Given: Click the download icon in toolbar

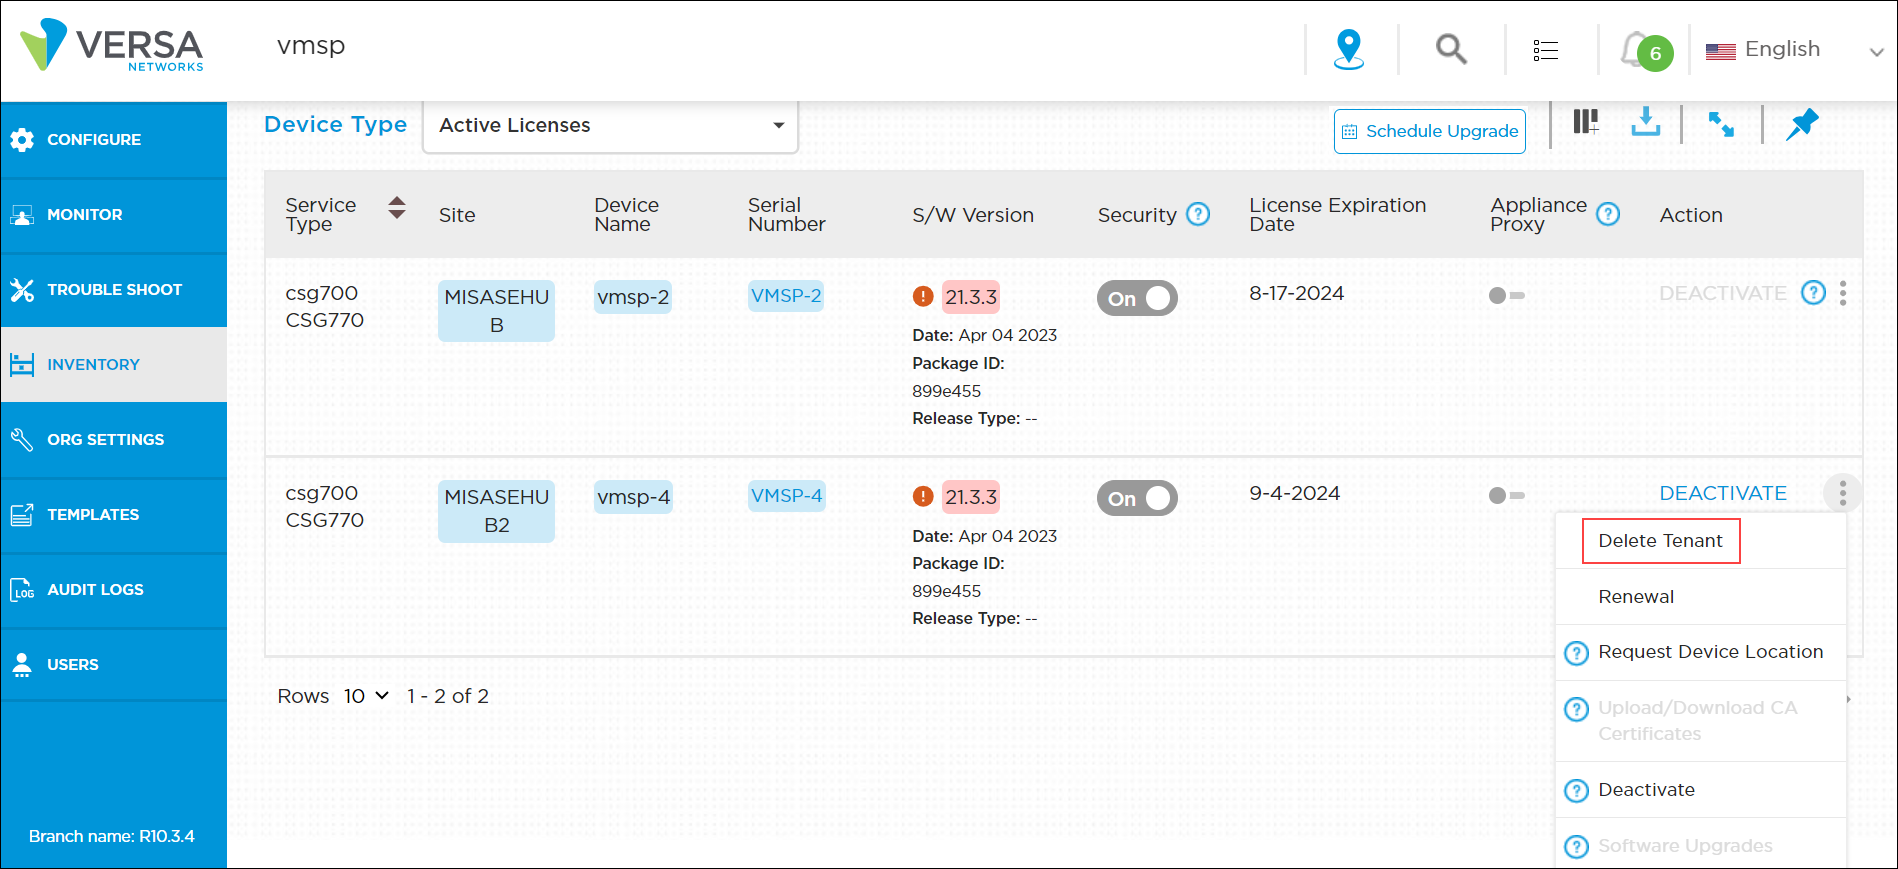Looking at the screenshot, I should coord(1645,123).
